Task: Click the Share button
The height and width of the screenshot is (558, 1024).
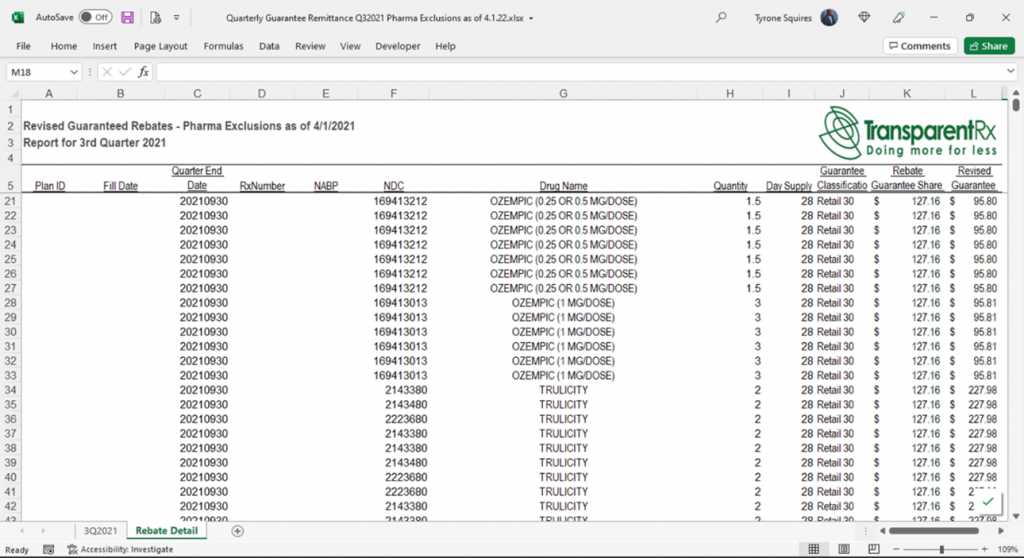Action: pos(988,46)
